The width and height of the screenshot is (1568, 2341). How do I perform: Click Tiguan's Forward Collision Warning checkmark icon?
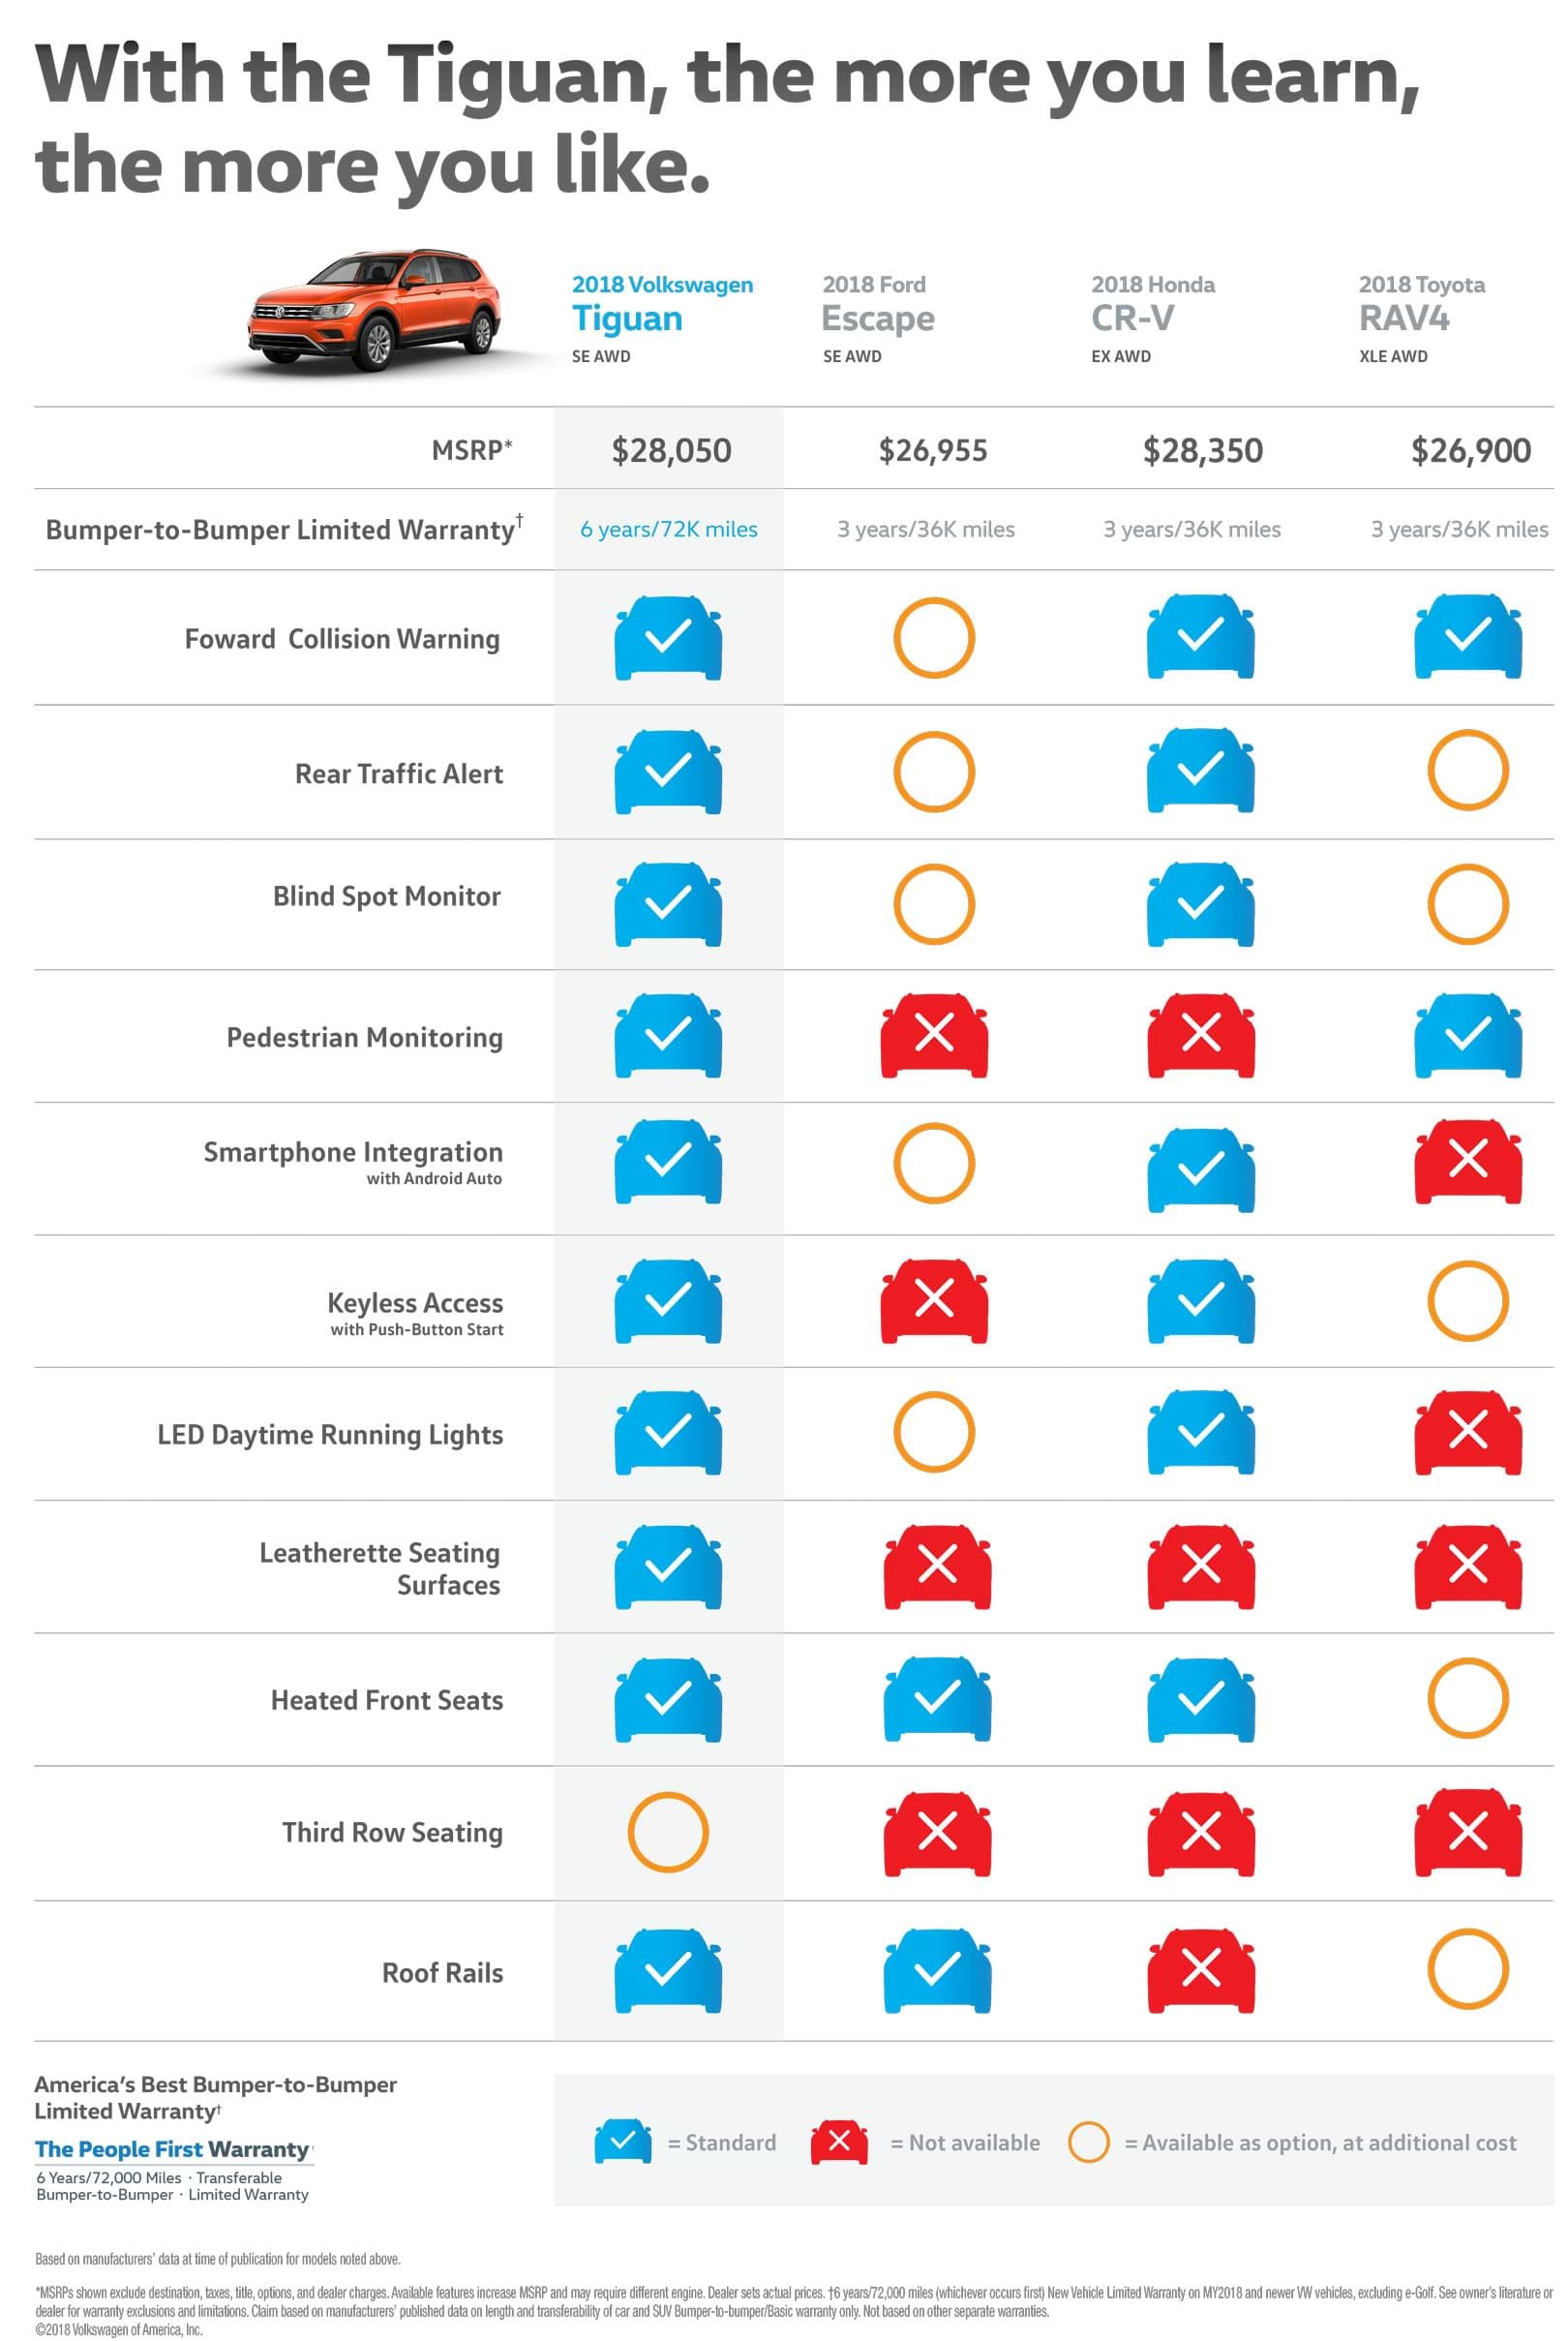coord(668,637)
